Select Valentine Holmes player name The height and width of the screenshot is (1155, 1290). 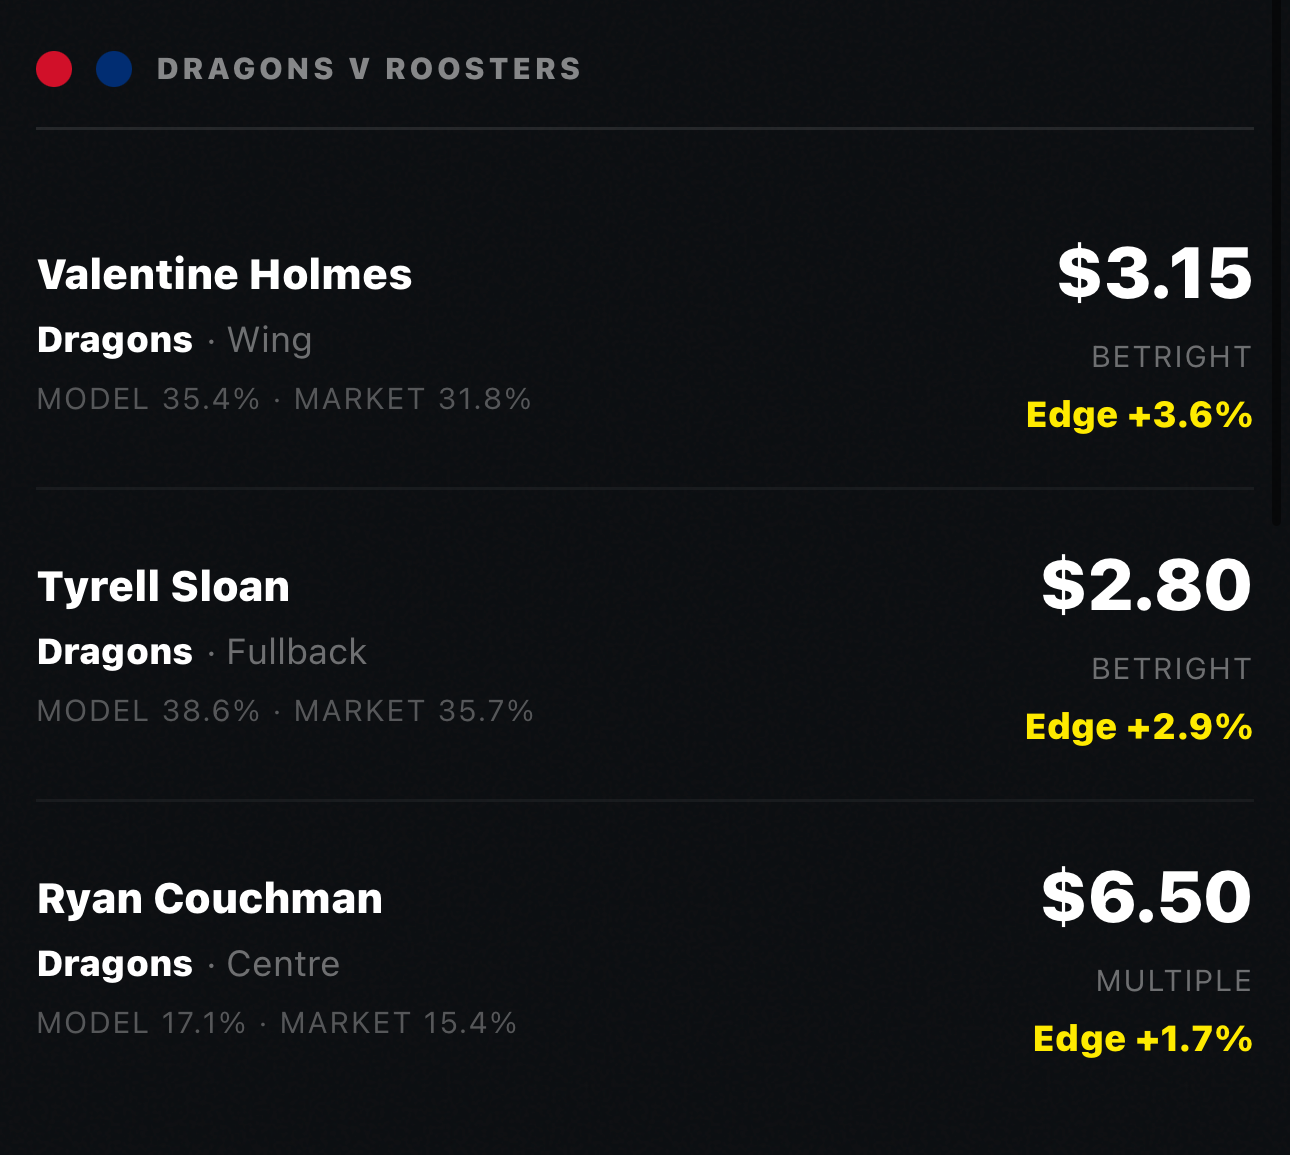pyautogui.click(x=224, y=274)
